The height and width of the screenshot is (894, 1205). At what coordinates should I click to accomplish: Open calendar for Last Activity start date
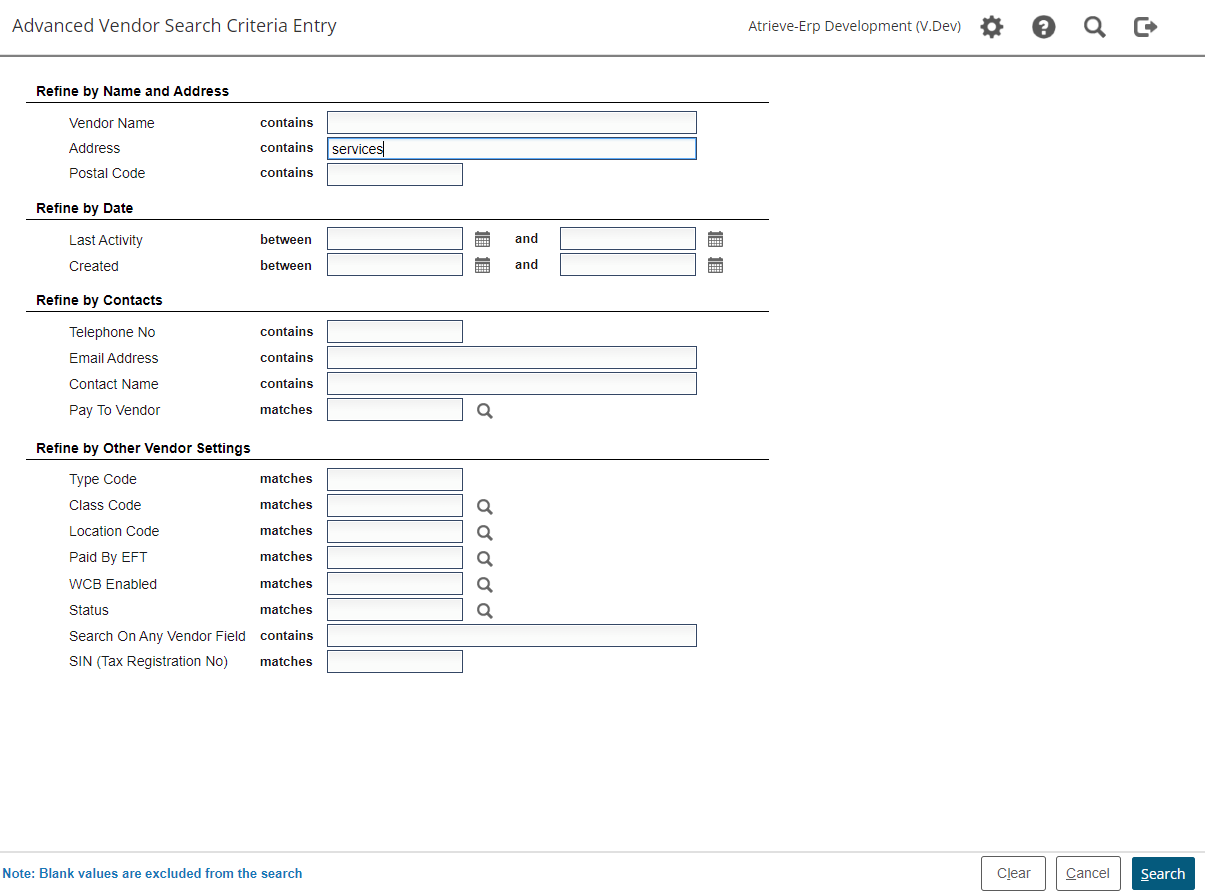[x=482, y=239]
